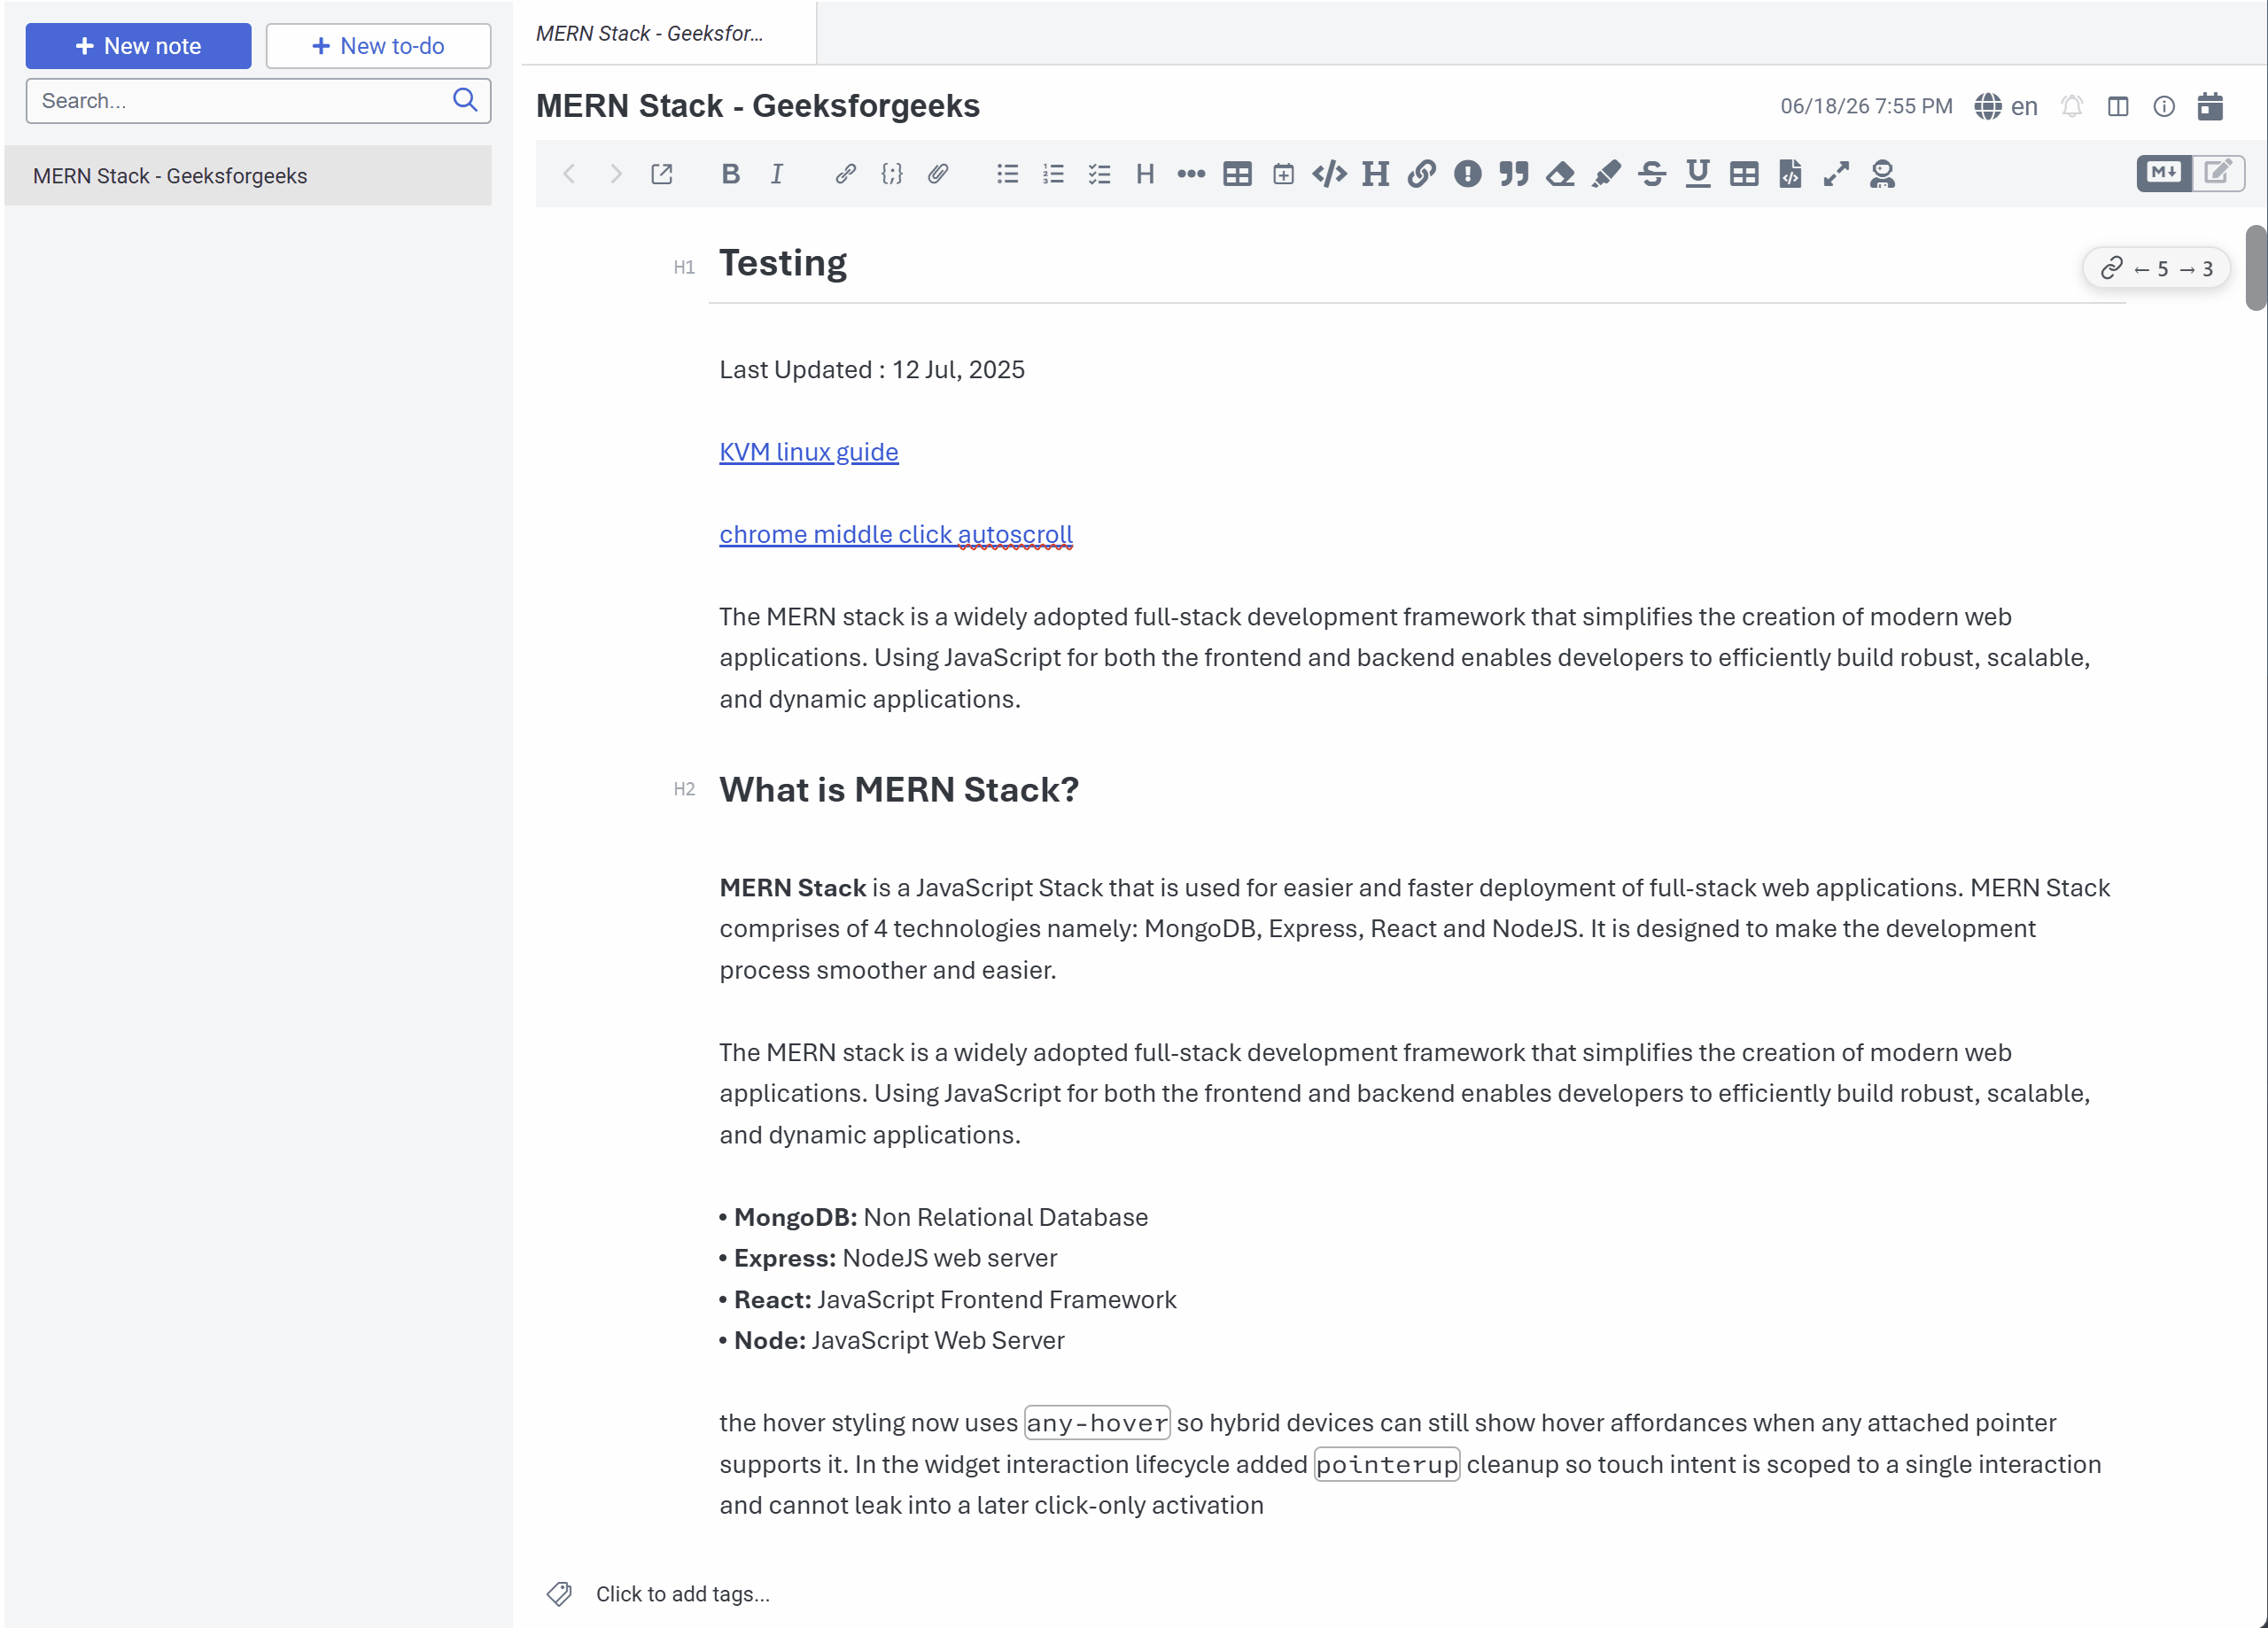Apply thin heading H style

(x=1145, y=174)
